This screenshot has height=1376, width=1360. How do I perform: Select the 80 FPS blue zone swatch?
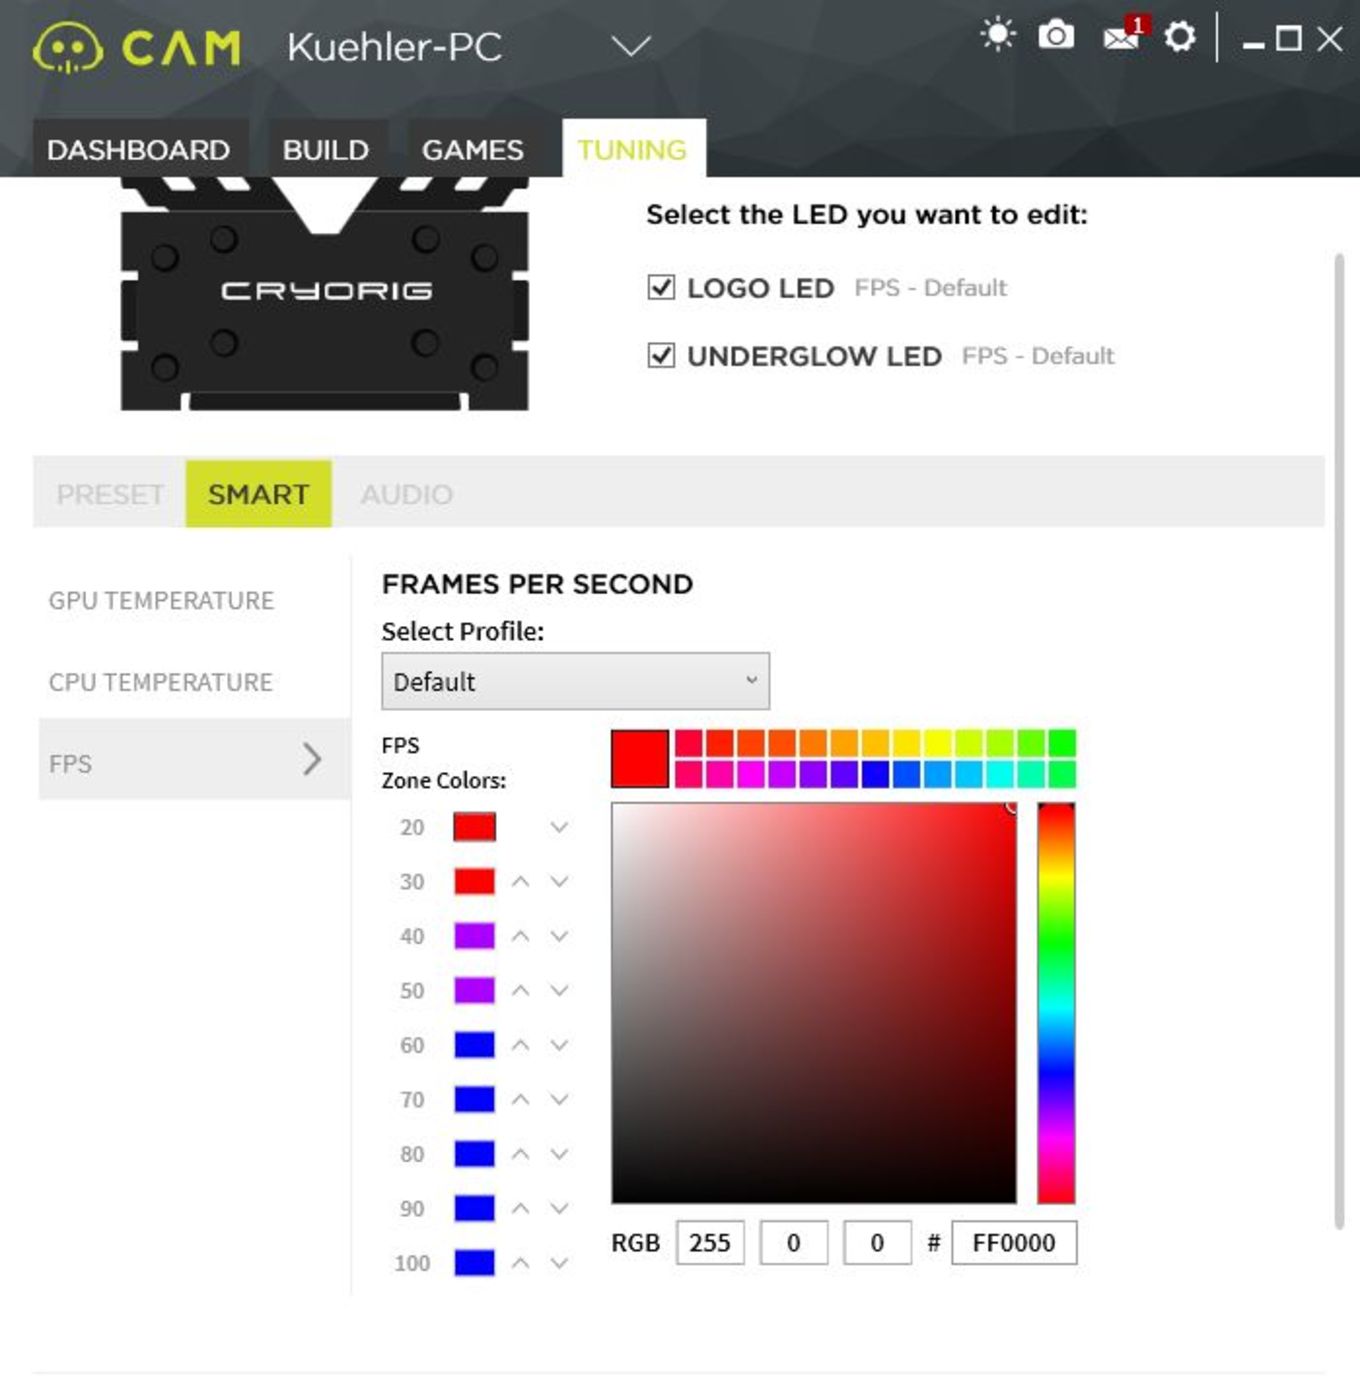tap(474, 1154)
